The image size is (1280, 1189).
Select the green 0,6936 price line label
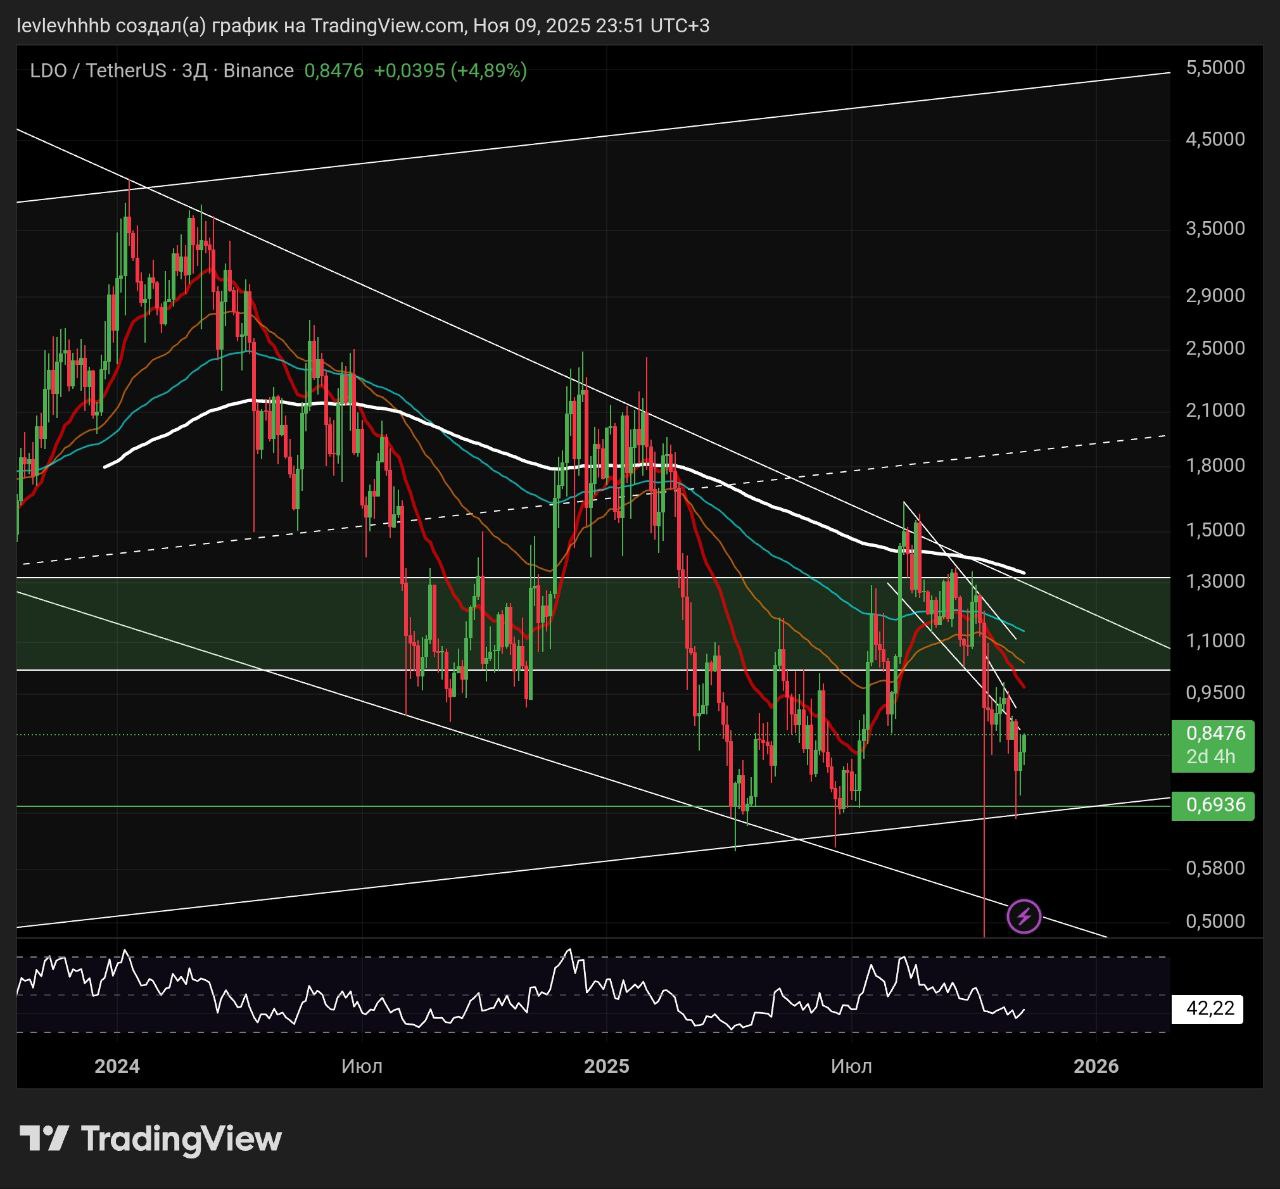coord(1214,805)
